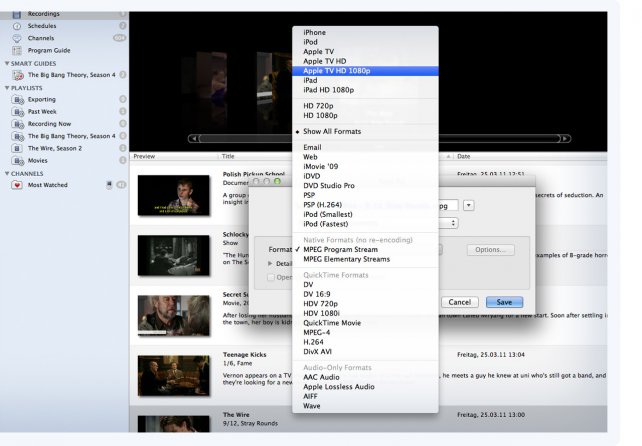Select highlighted Apple TV HD 1080p format
Viewport: 642px width, 446px height.
pos(365,71)
